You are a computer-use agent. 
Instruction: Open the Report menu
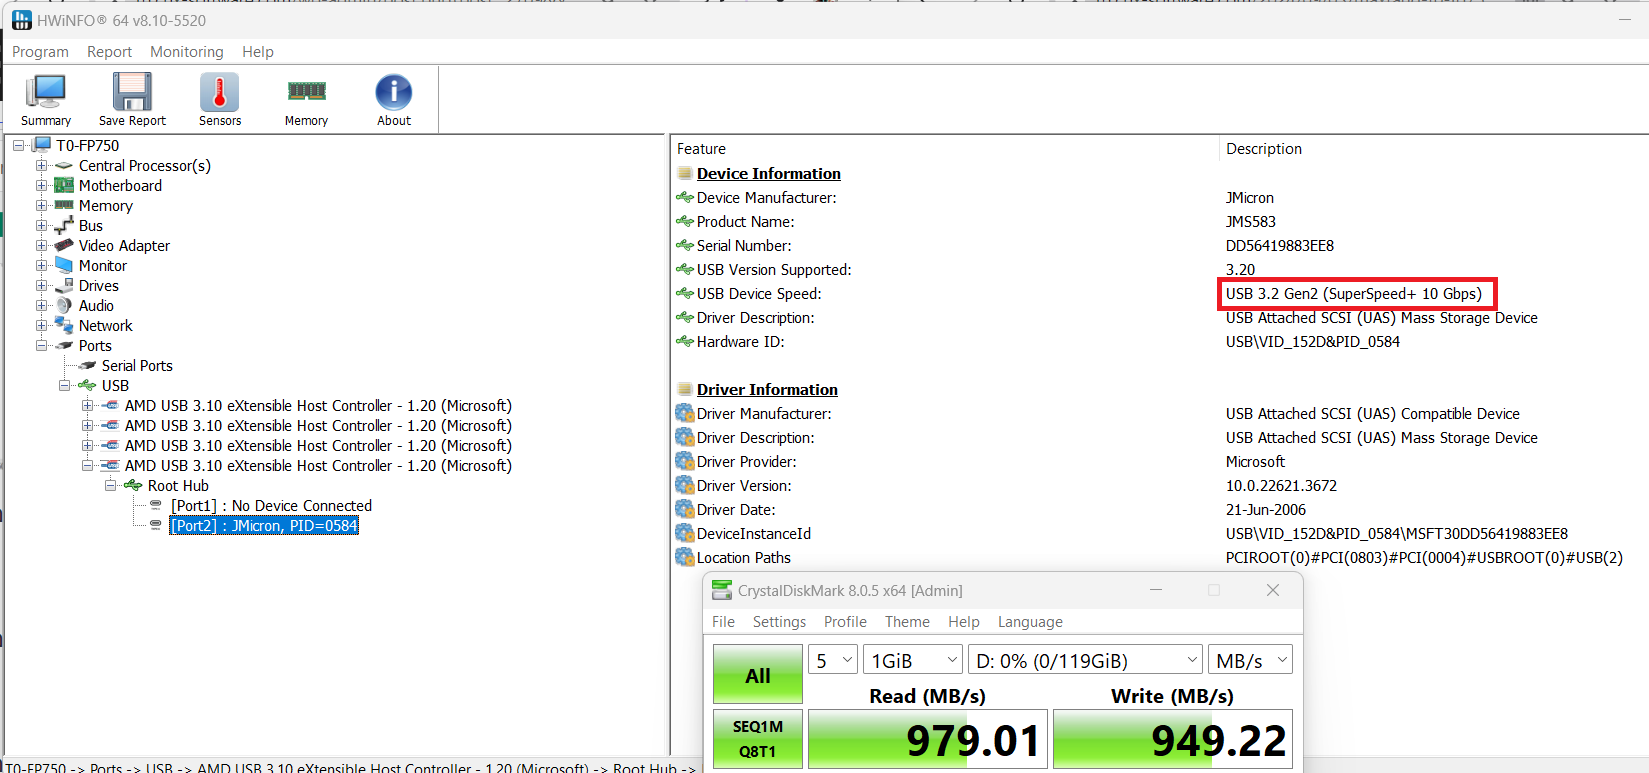tap(109, 52)
